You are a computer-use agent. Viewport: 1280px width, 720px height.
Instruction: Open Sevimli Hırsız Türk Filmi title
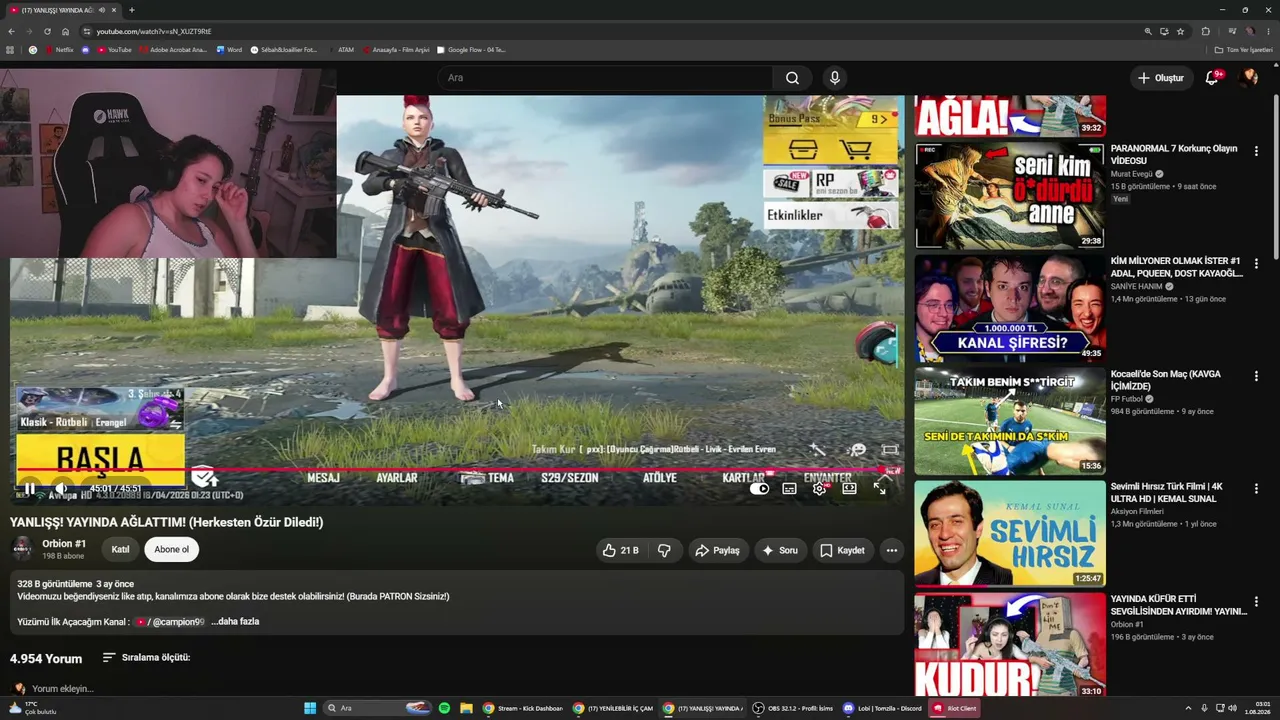pyautogui.click(x=1167, y=492)
